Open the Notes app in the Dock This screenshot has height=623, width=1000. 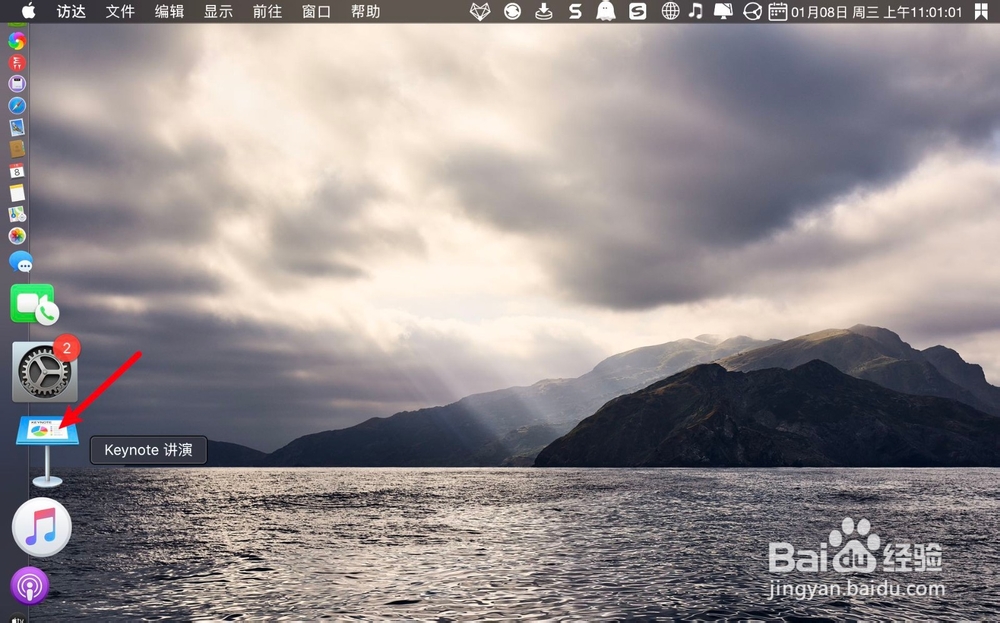tap(17, 193)
